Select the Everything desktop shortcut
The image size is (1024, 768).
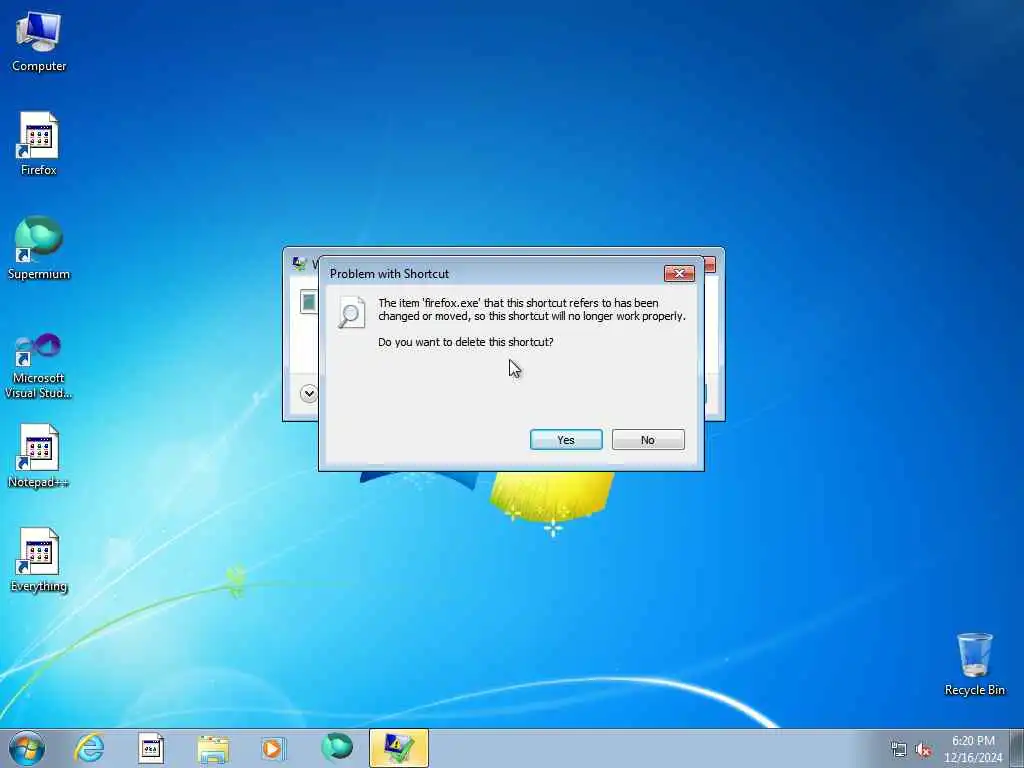coord(39,560)
